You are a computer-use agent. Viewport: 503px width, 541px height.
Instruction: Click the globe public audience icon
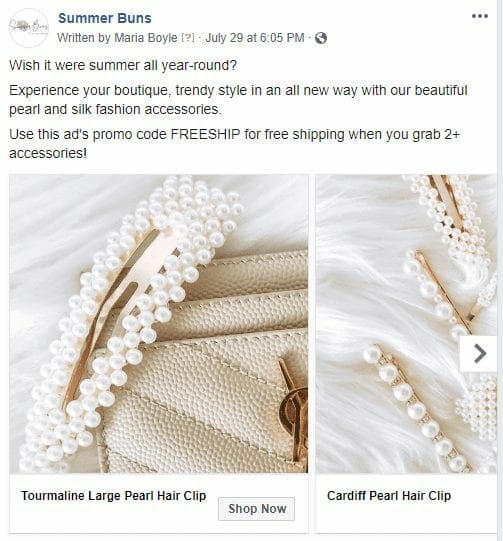point(321,38)
